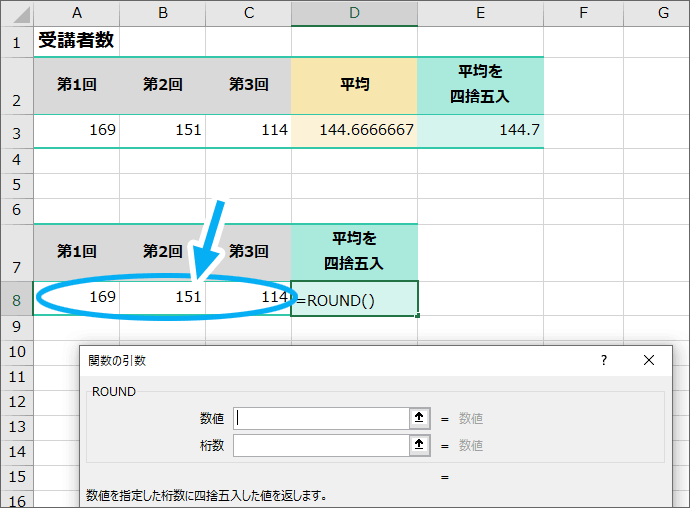Click cell A3 containing 169
Image resolution: width=690 pixels, height=508 pixels.
coord(77,131)
